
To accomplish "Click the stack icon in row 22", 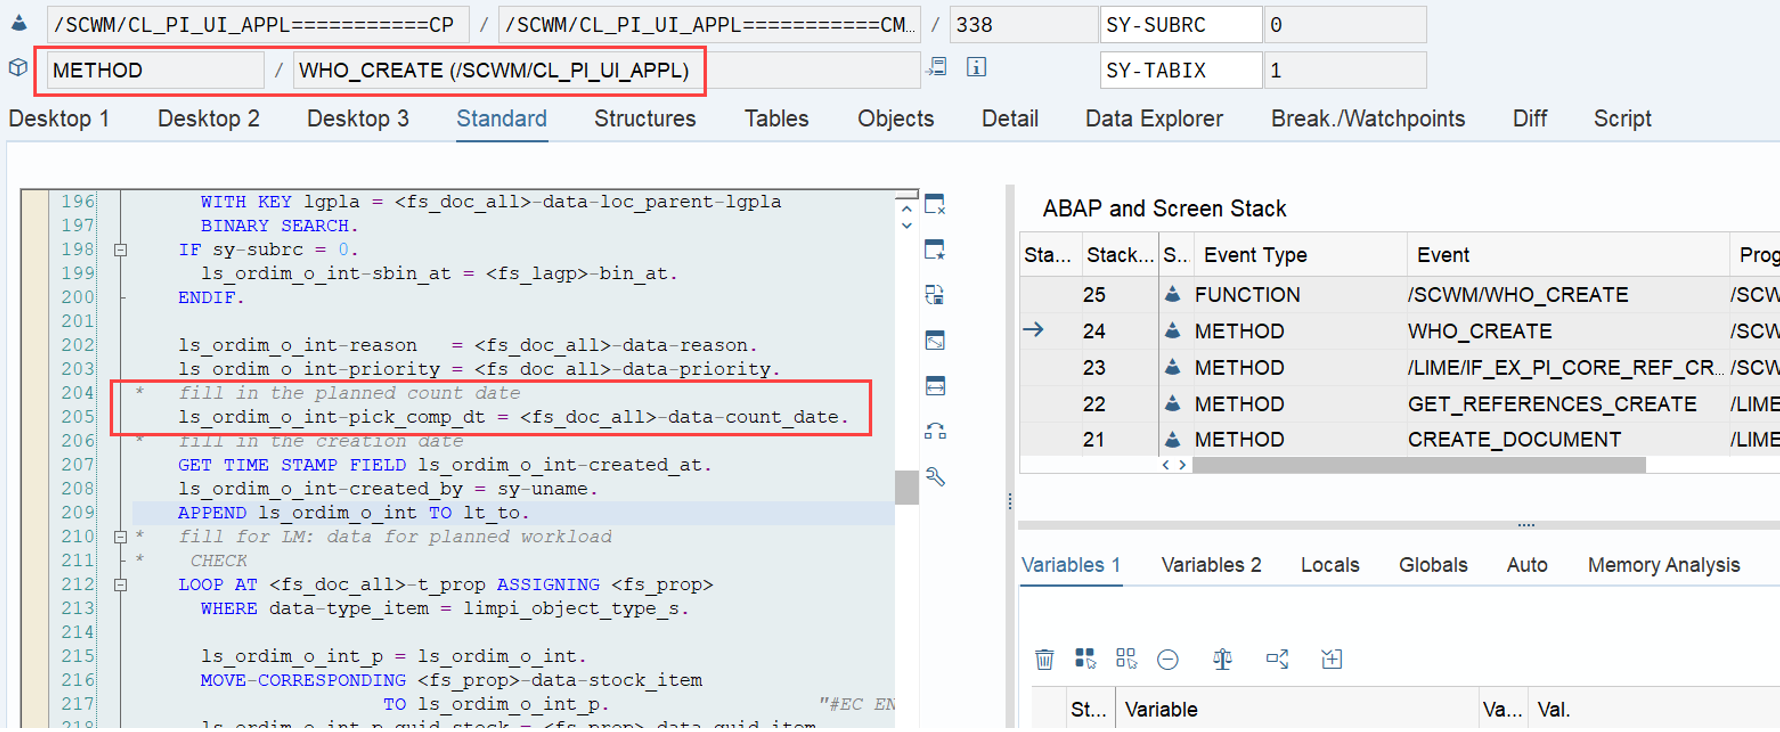I will (x=1173, y=403).
